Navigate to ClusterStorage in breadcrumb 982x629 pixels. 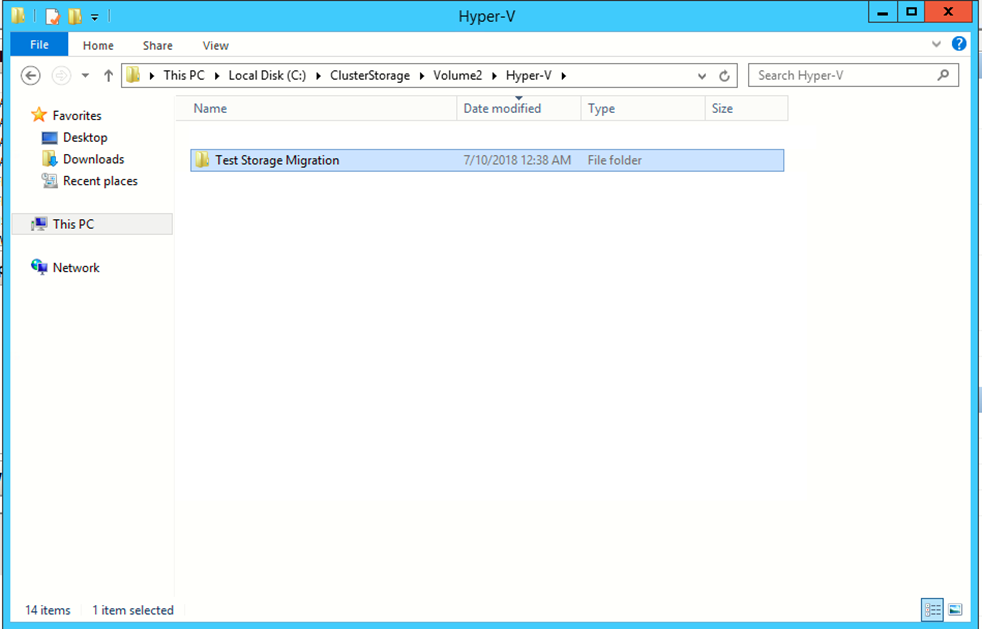click(370, 75)
